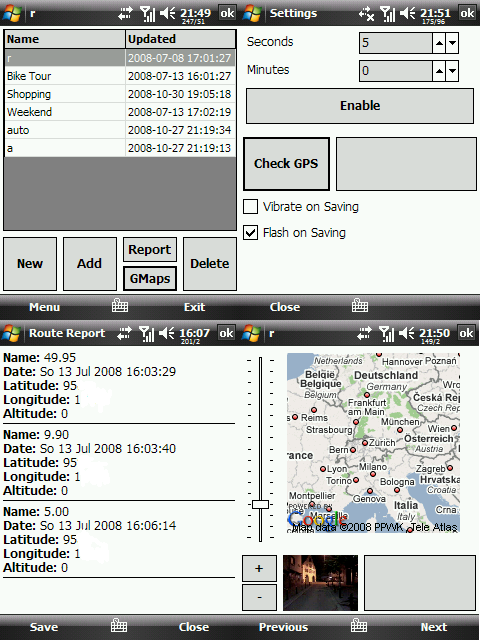Select the Bike Tour route row

click(120, 76)
